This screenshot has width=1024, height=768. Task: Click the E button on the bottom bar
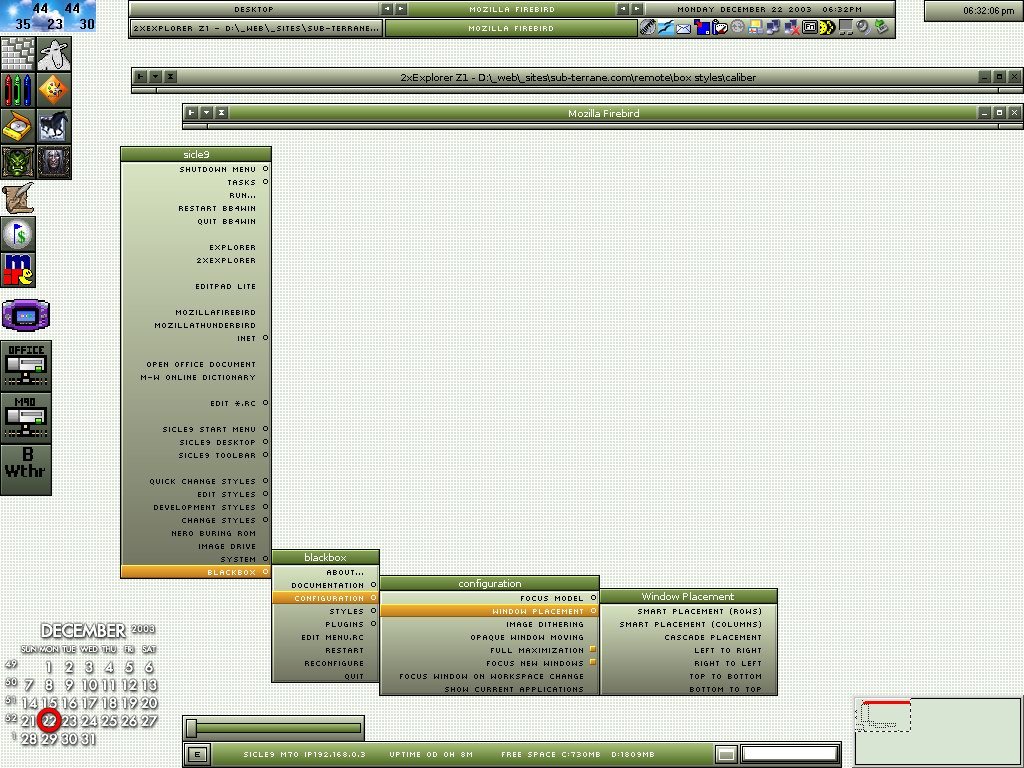click(x=197, y=754)
